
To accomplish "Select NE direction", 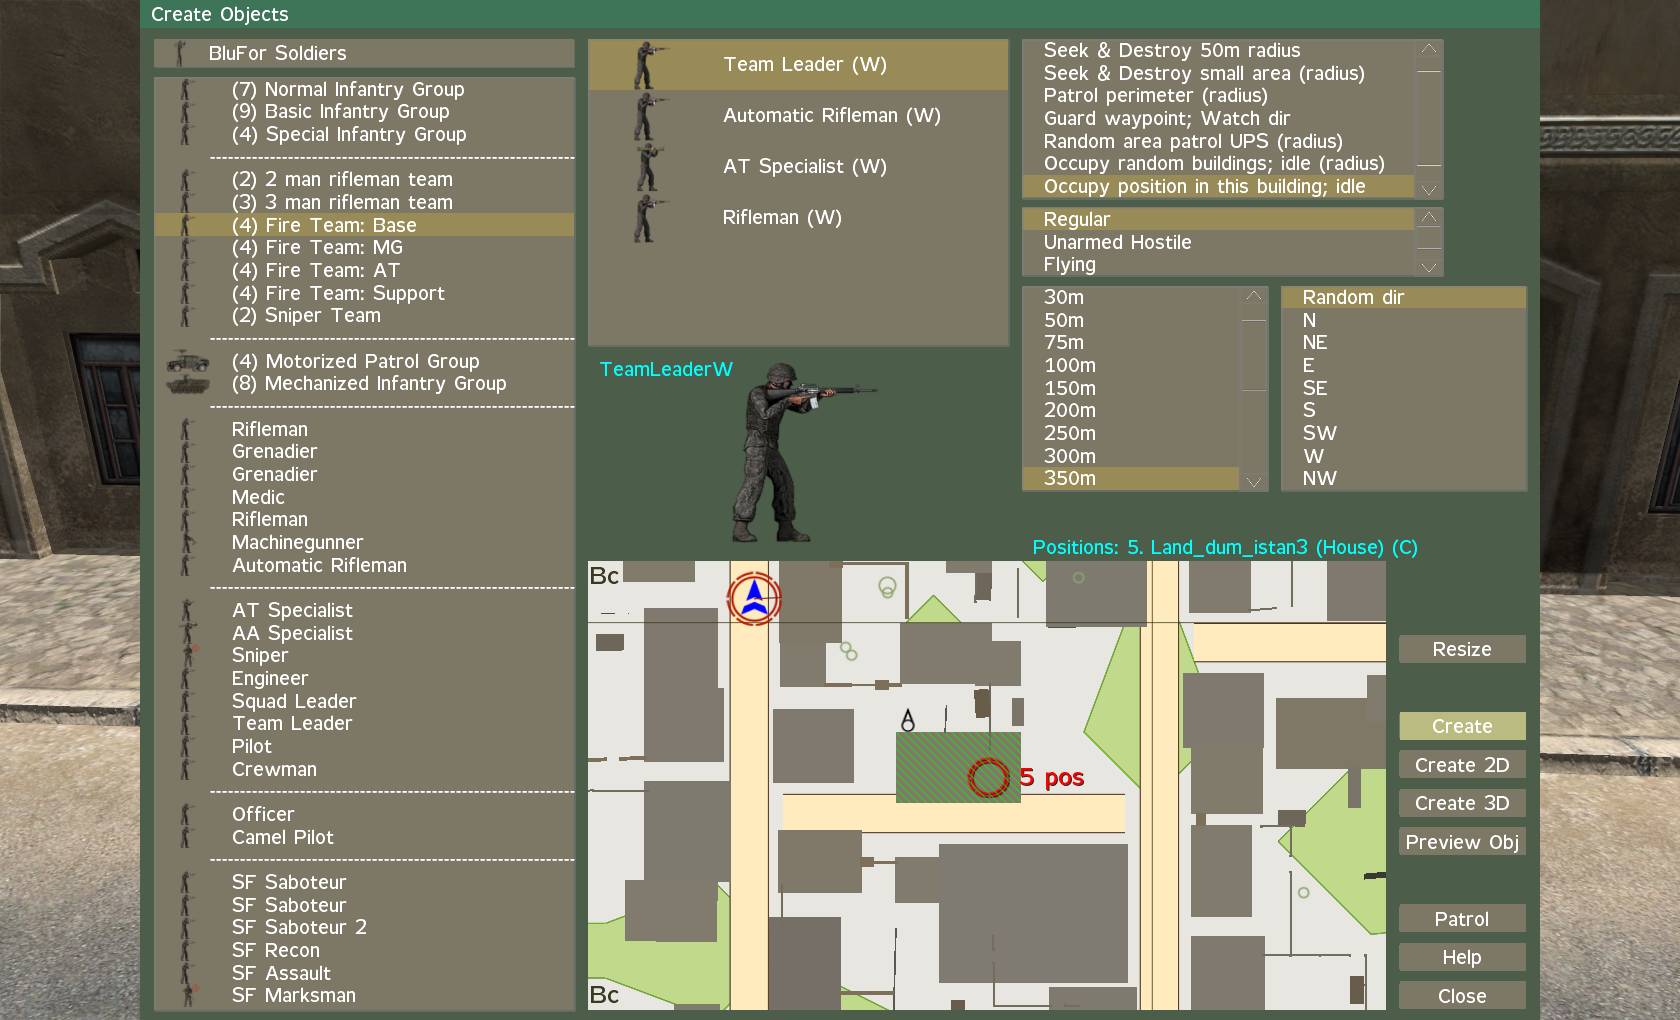I will pos(1404,342).
